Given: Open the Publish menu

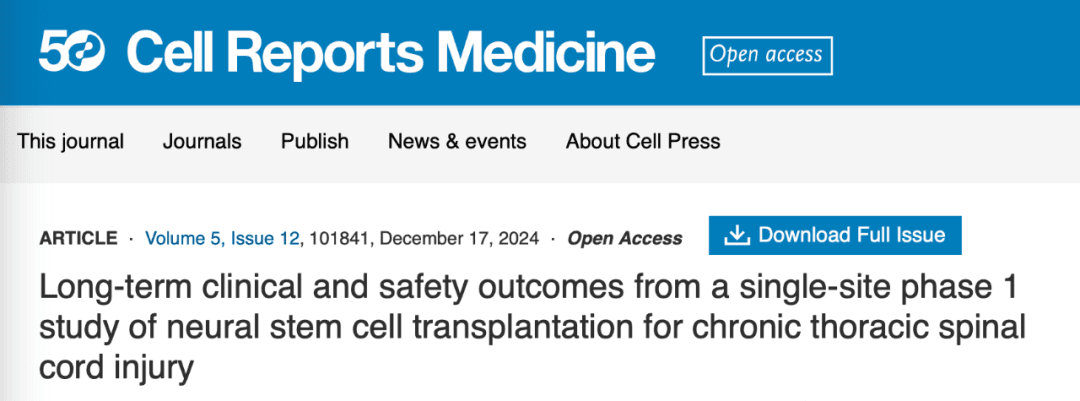Looking at the screenshot, I should pyautogui.click(x=315, y=141).
